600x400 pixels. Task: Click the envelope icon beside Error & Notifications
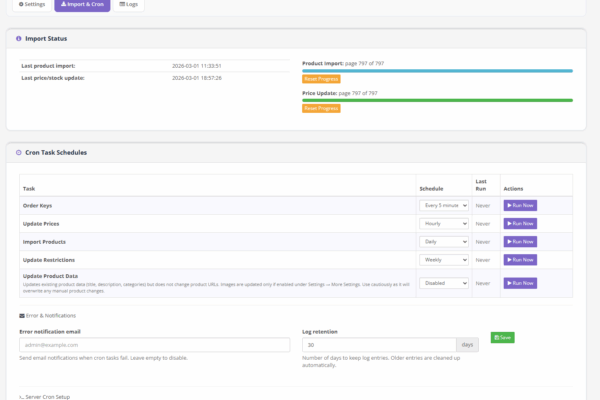click(22, 316)
